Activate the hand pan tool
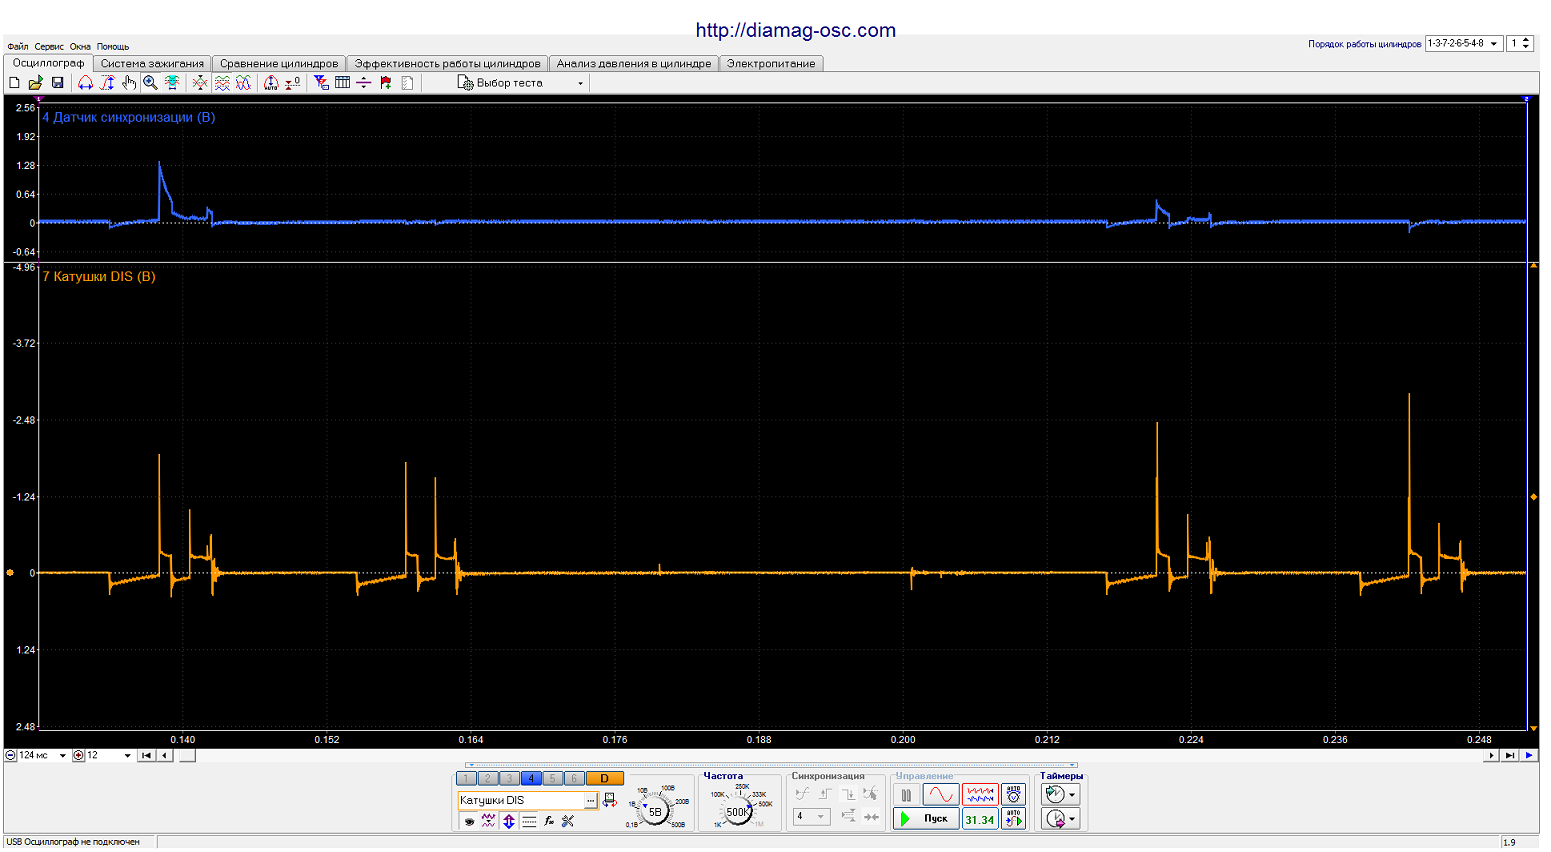The image size is (1551, 852). click(129, 83)
